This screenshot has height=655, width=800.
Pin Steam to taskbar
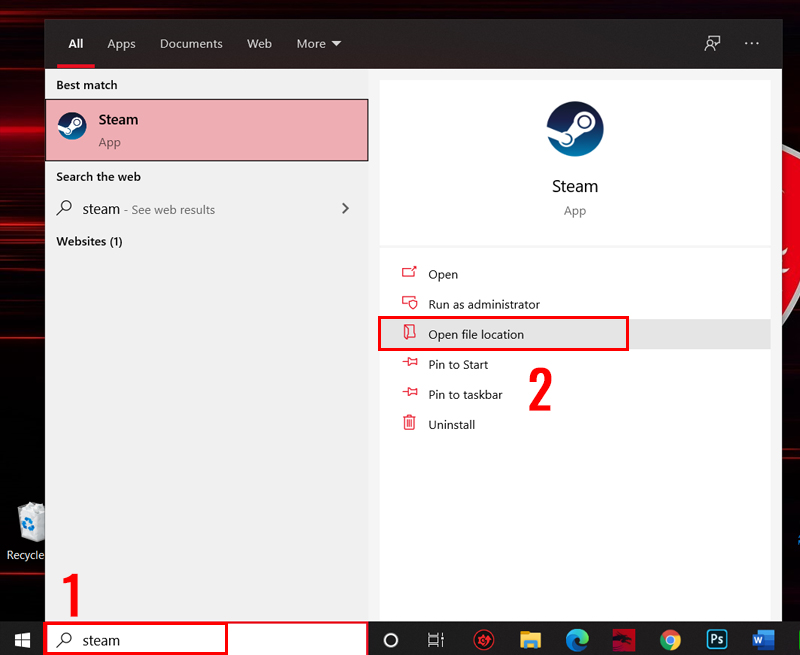coord(465,395)
